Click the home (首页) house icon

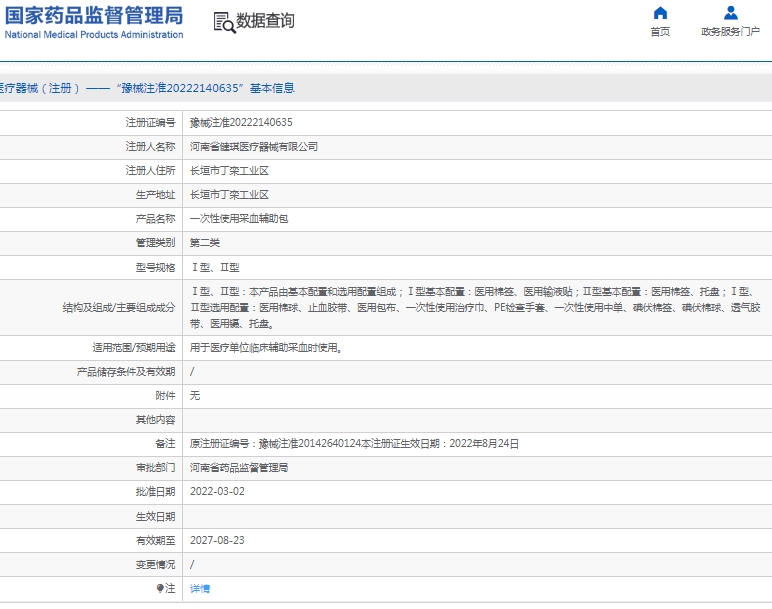pos(660,13)
